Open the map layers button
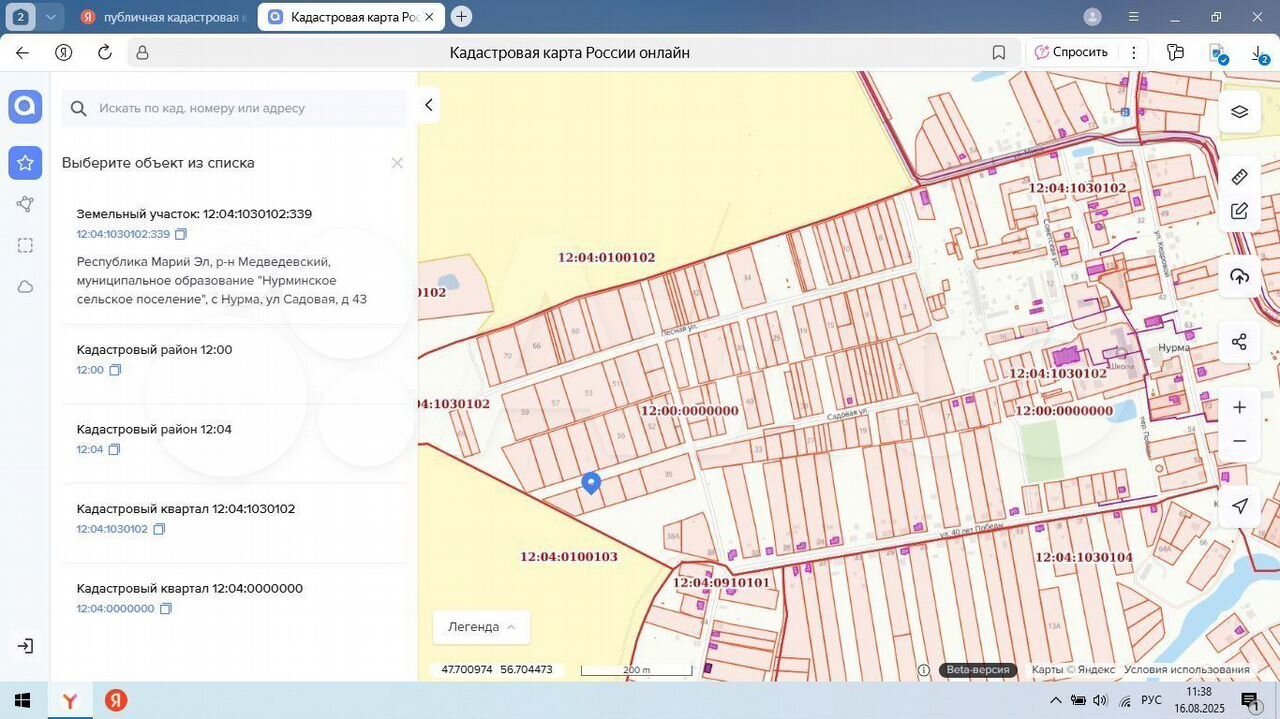 point(1240,111)
